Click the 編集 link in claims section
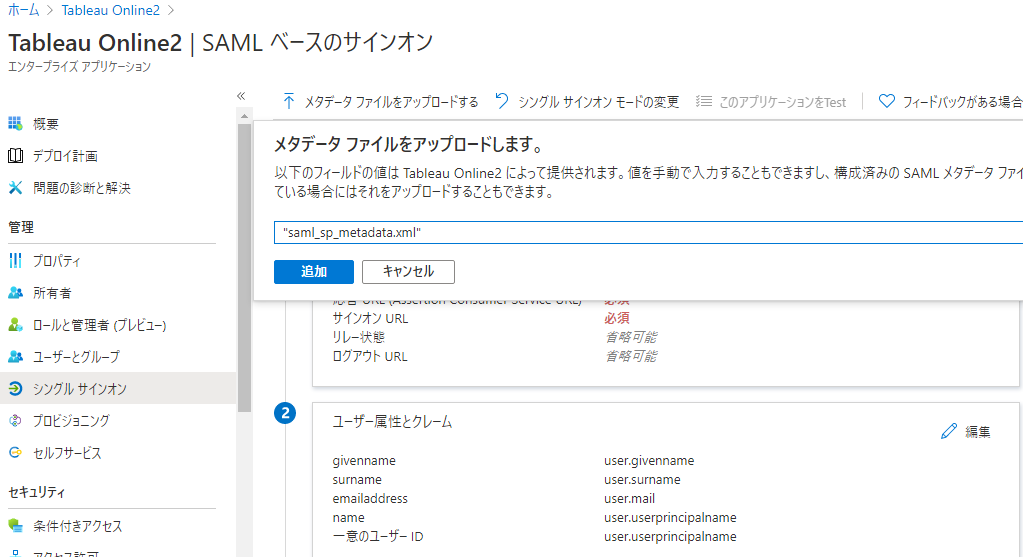Image resolution: width=1023 pixels, height=557 pixels. pyautogui.click(x=977, y=432)
